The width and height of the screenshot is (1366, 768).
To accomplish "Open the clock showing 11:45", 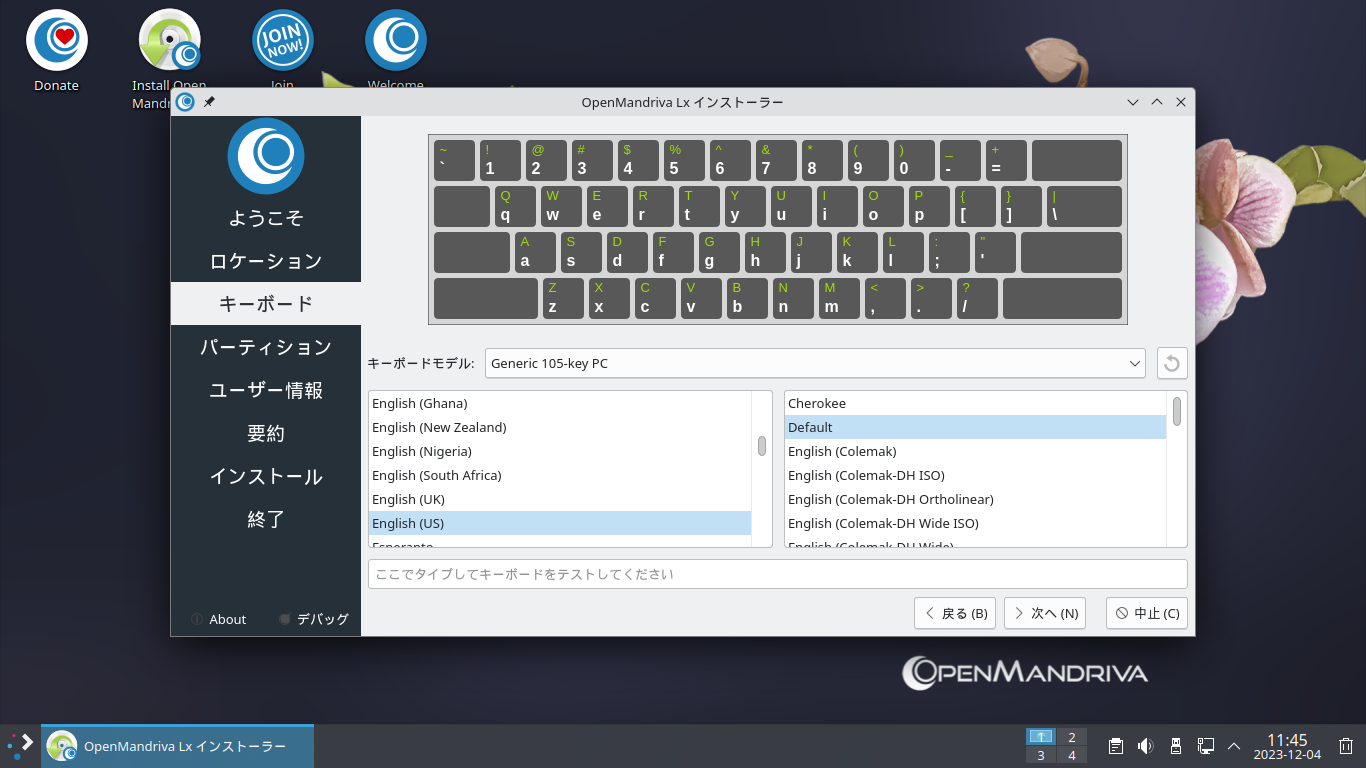I will tap(1287, 746).
